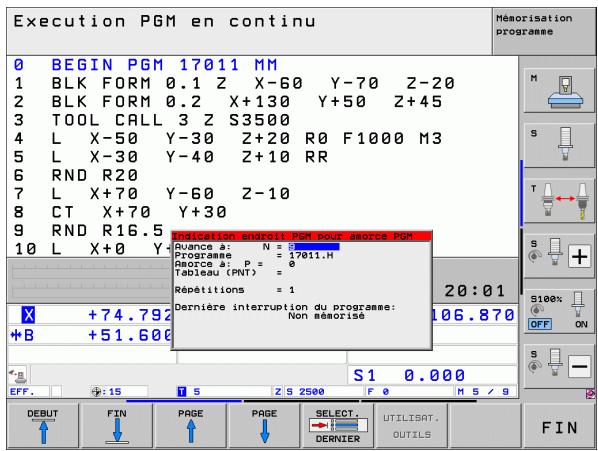Click the Amorce à P value 0
598x451 pixels.
coord(292,264)
